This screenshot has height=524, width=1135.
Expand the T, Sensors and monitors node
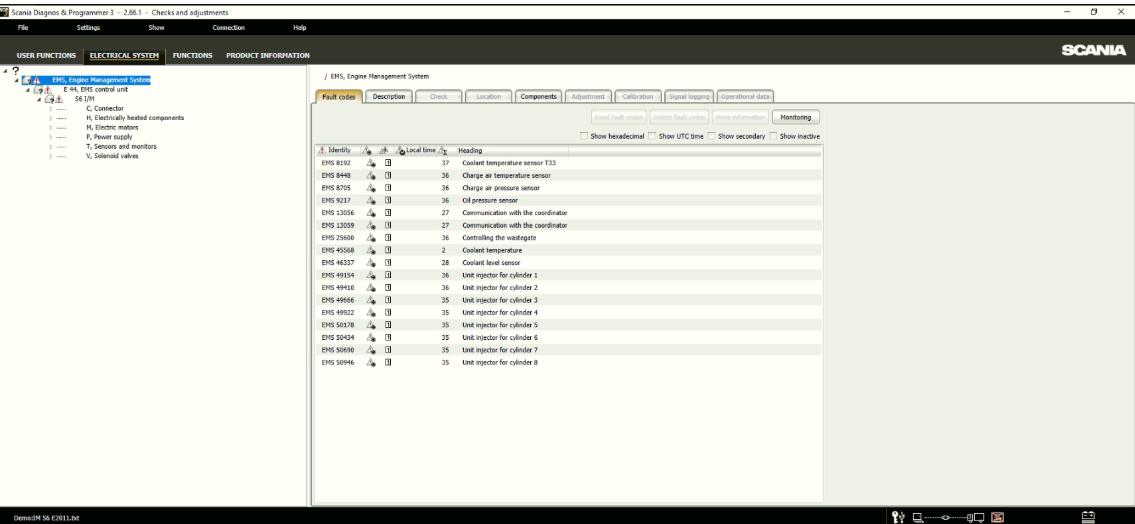click(51, 146)
